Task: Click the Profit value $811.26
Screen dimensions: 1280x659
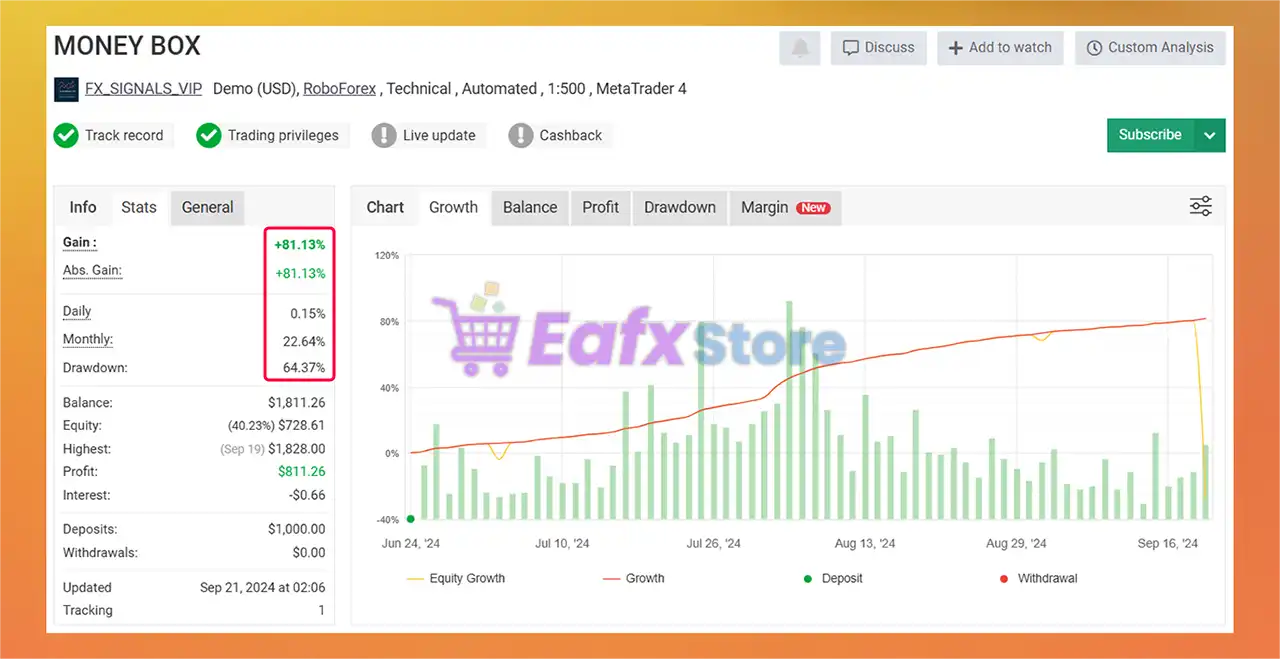Action: tap(302, 472)
